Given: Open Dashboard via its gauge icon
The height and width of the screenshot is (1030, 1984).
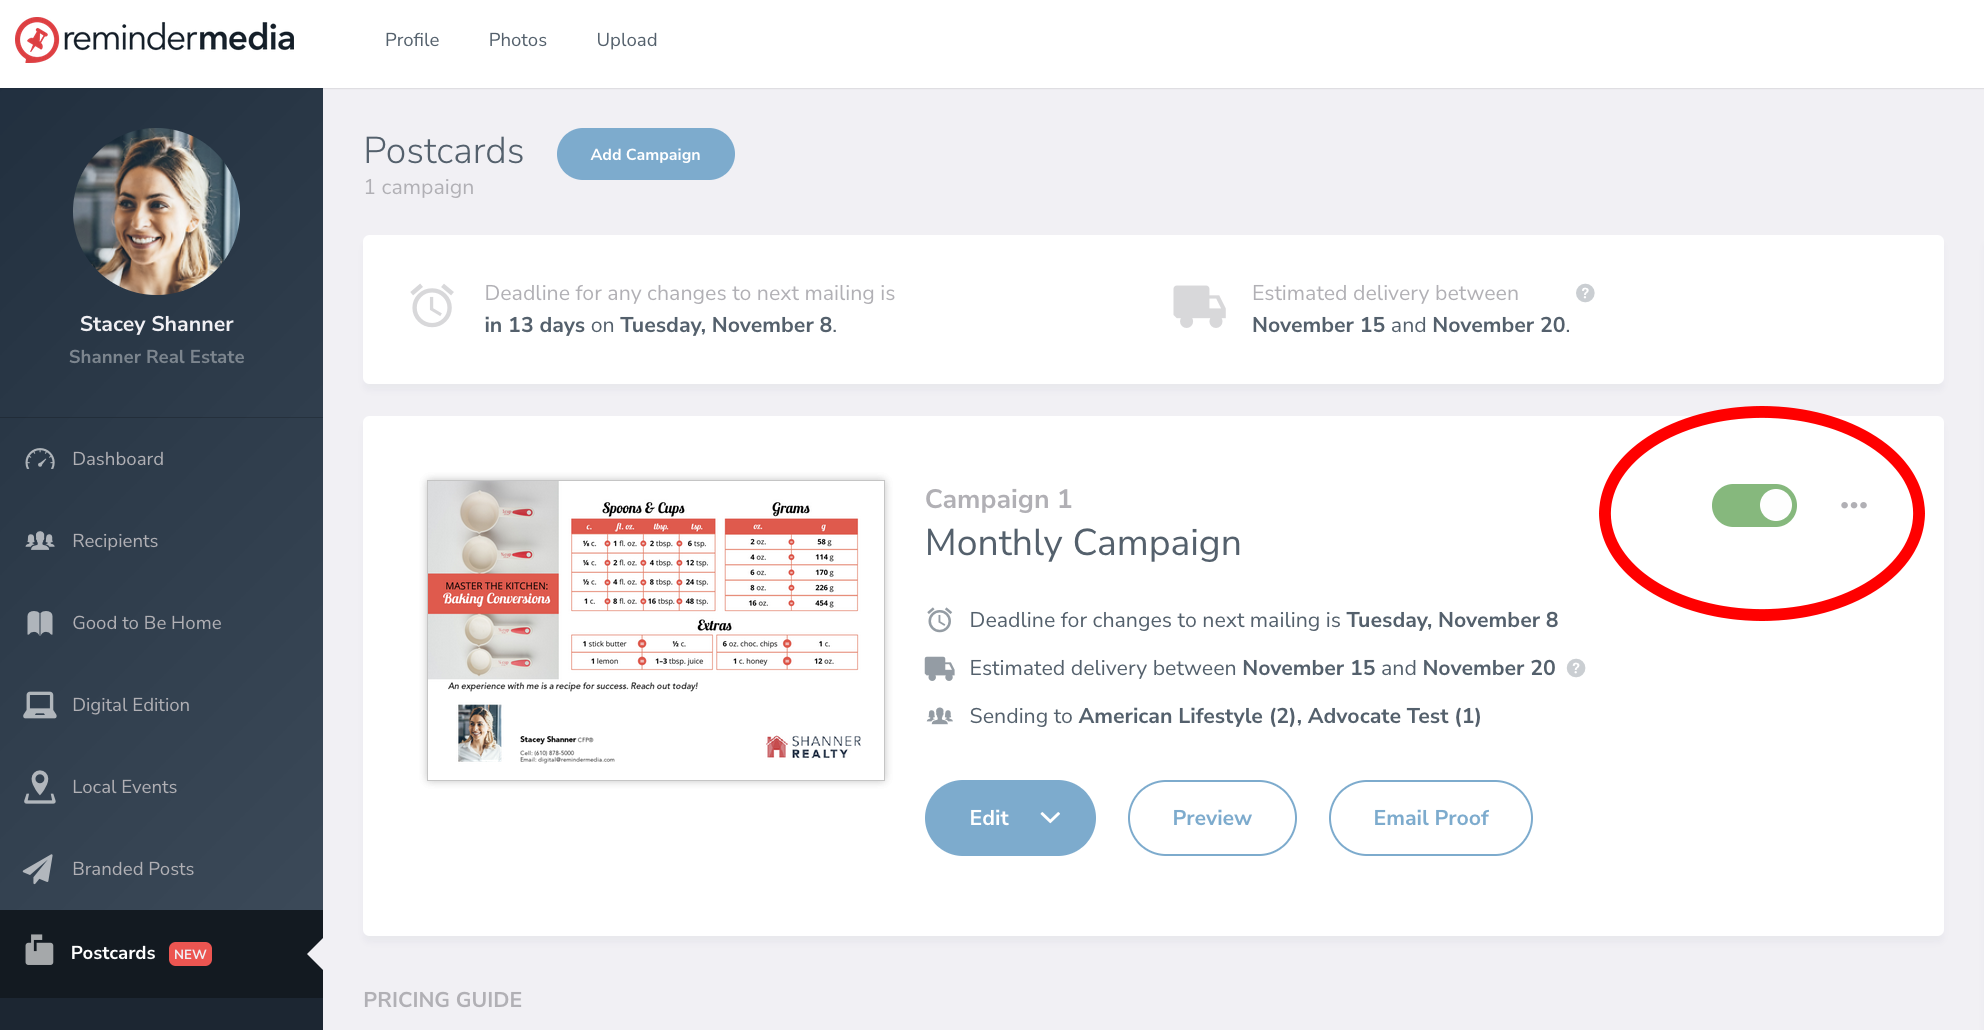Looking at the screenshot, I should [40, 459].
